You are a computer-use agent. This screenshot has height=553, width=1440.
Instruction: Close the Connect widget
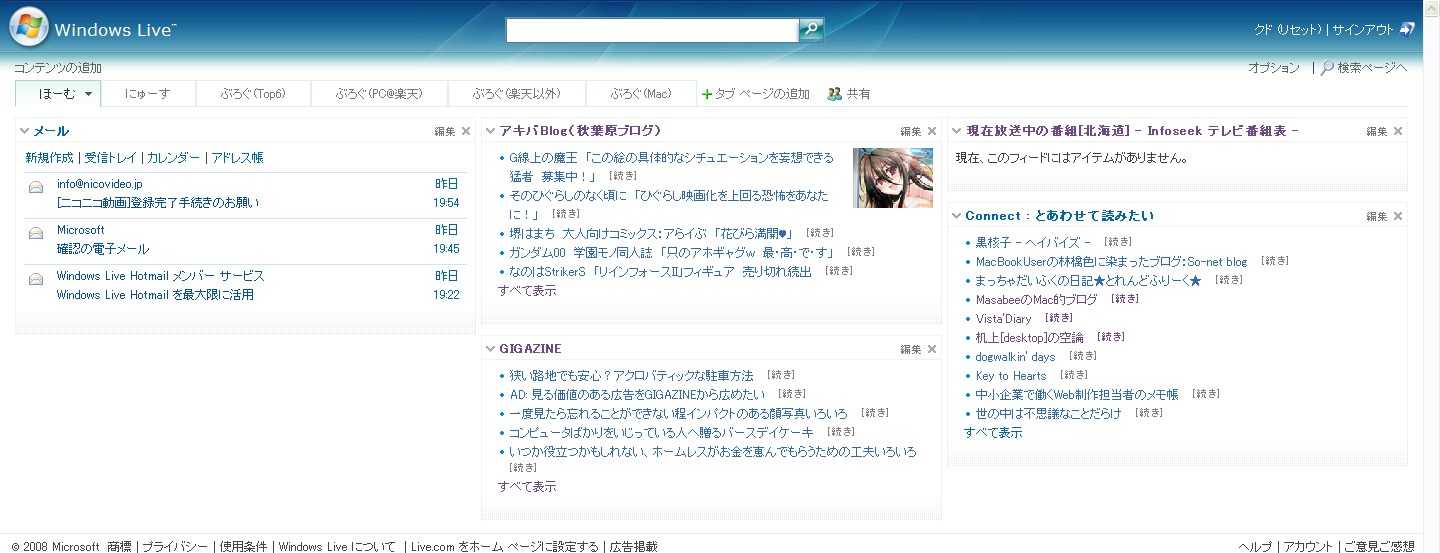pyautogui.click(x=1398, y=216)
